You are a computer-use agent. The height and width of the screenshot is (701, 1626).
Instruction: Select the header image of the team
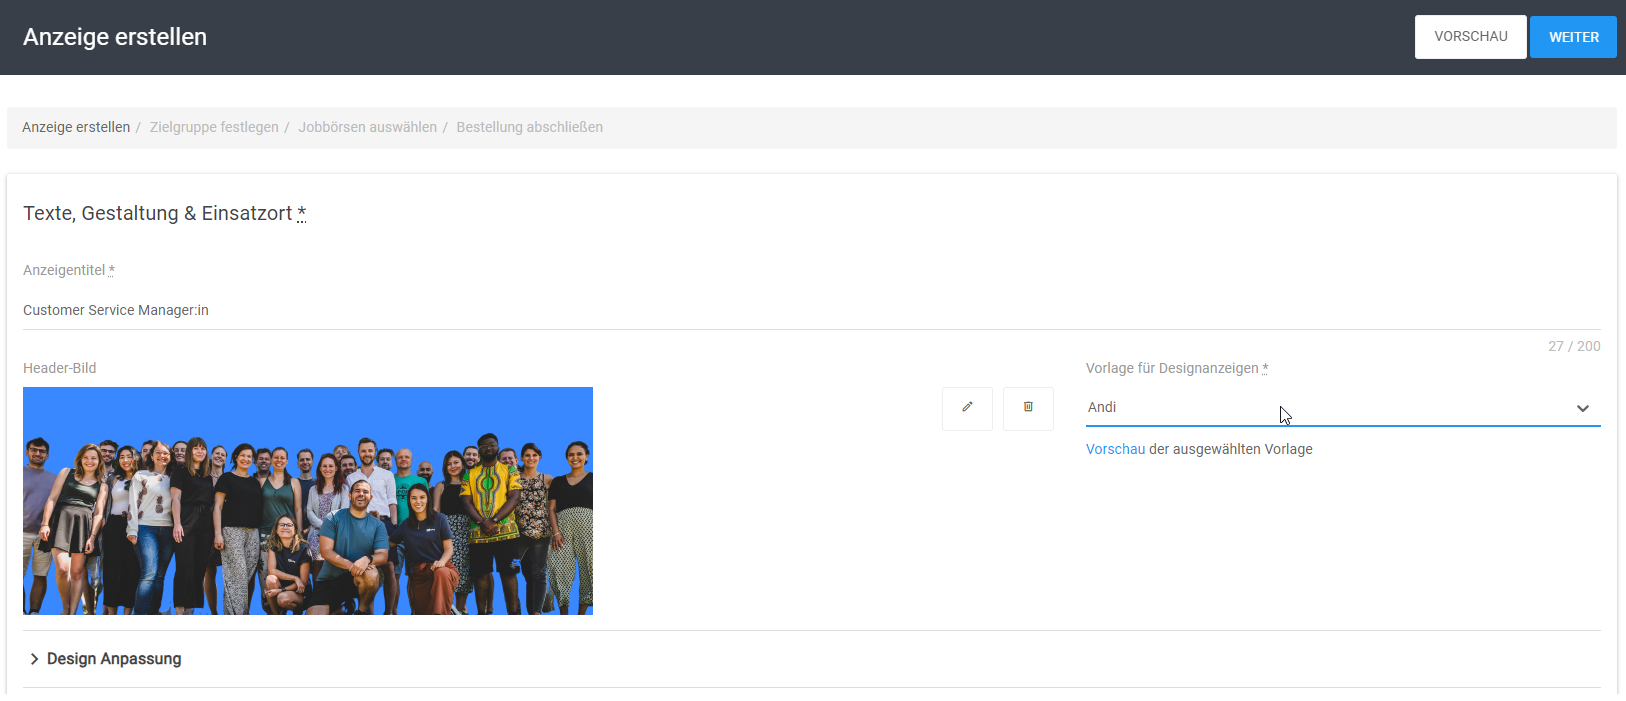click(308, 501)
